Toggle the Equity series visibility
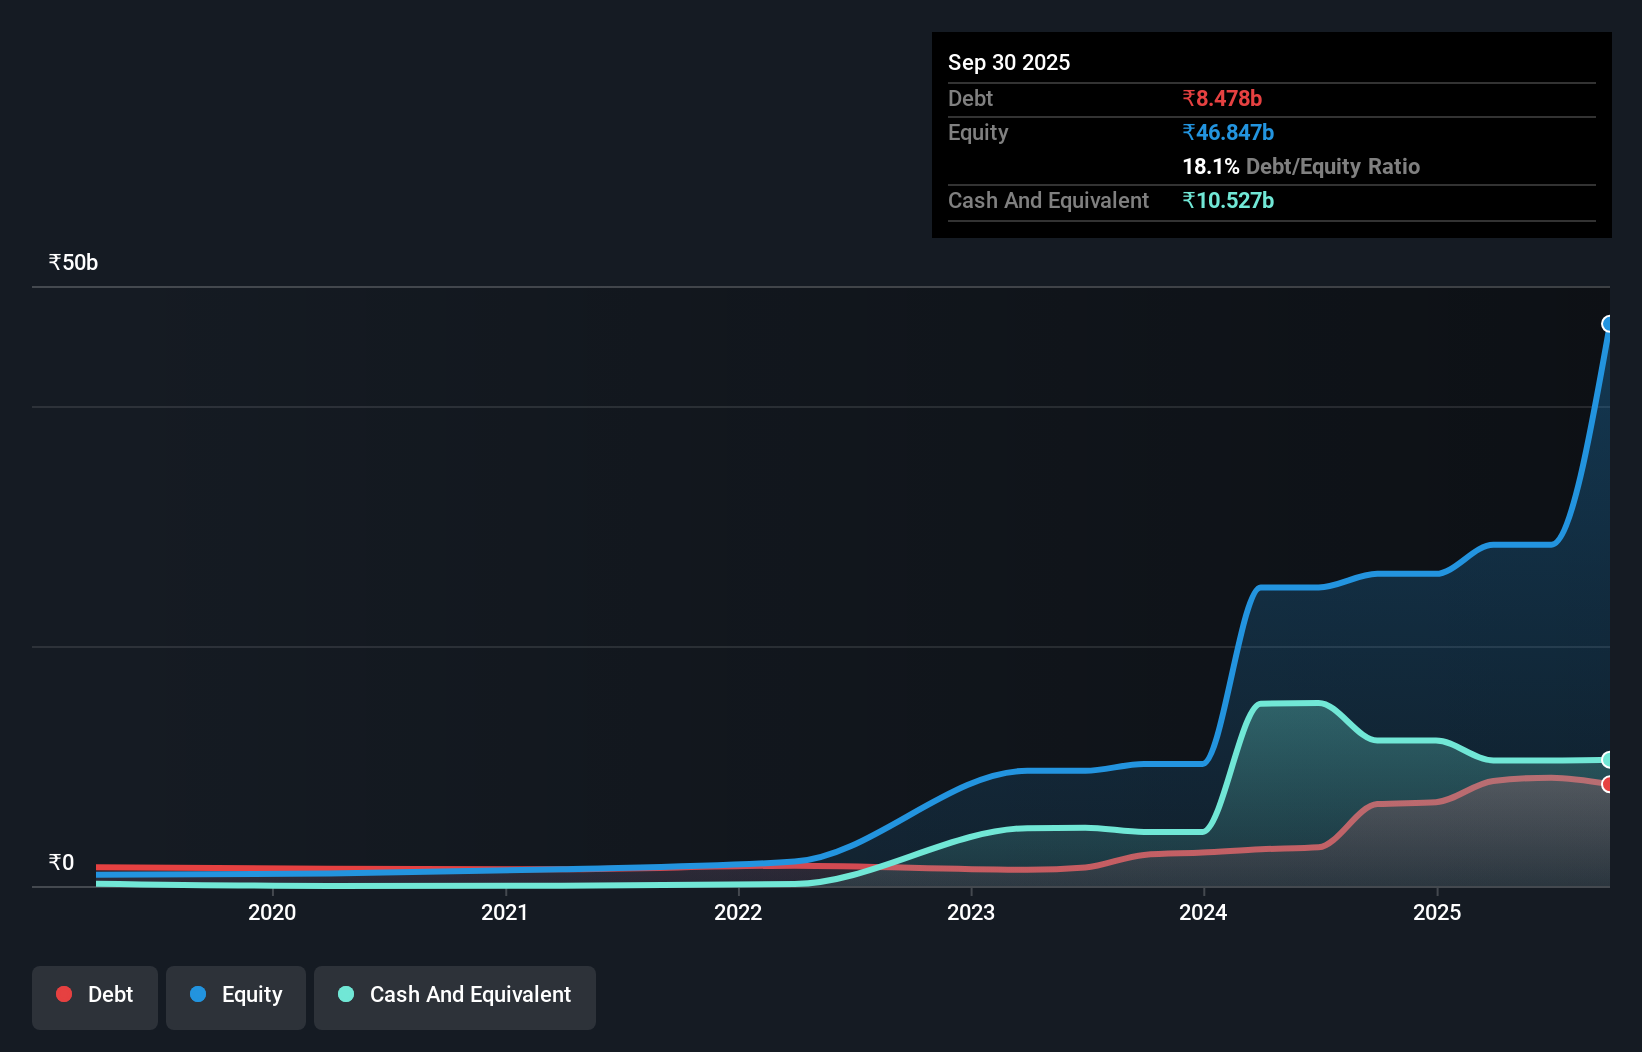This screenshot has width=1642, height=1052. click(x=235, y=997)
